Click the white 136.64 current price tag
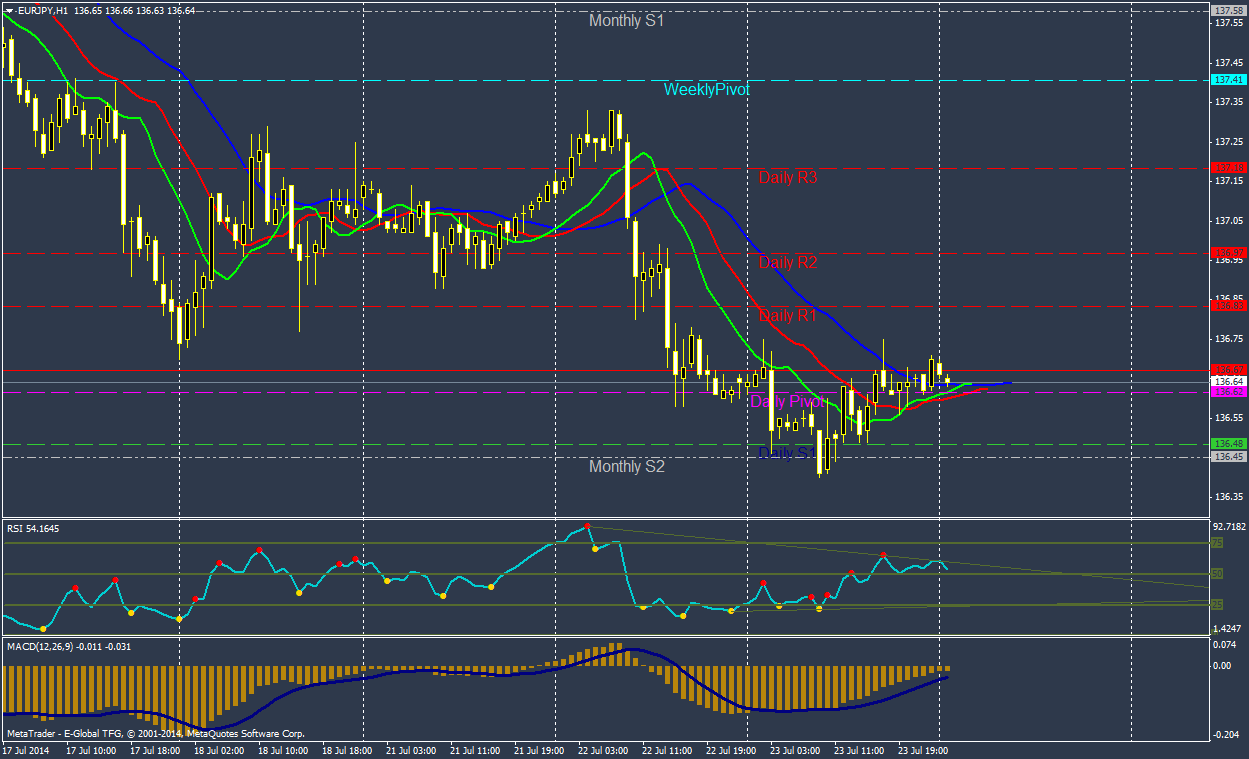This screenshot has width=1249, height=759. 1227,381
